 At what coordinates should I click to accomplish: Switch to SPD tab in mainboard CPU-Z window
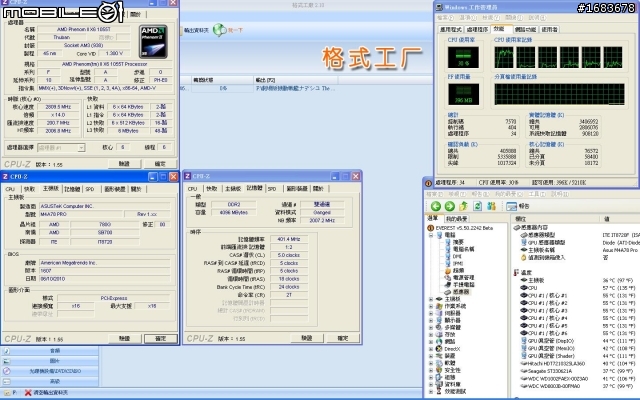click(90, 189)
